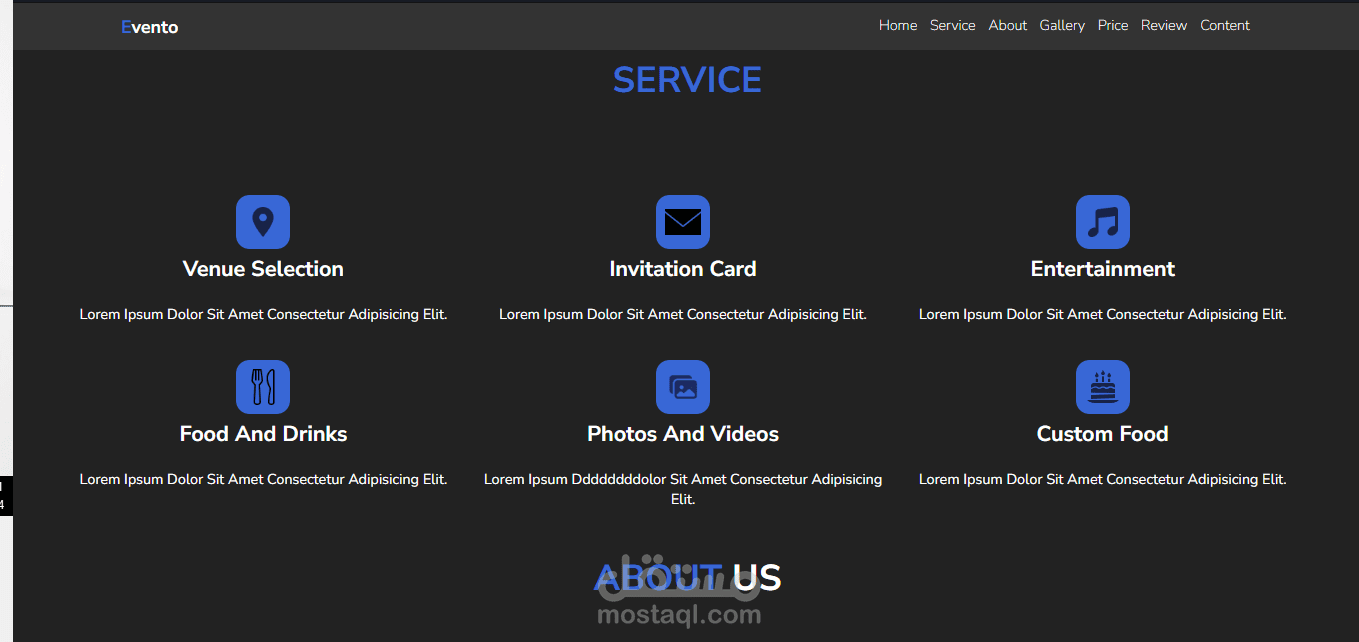Image resolution: width=1359 pixels, height=642 pixels.
Task: Click the Photos And Videos images icon
Action: [683, 387]
